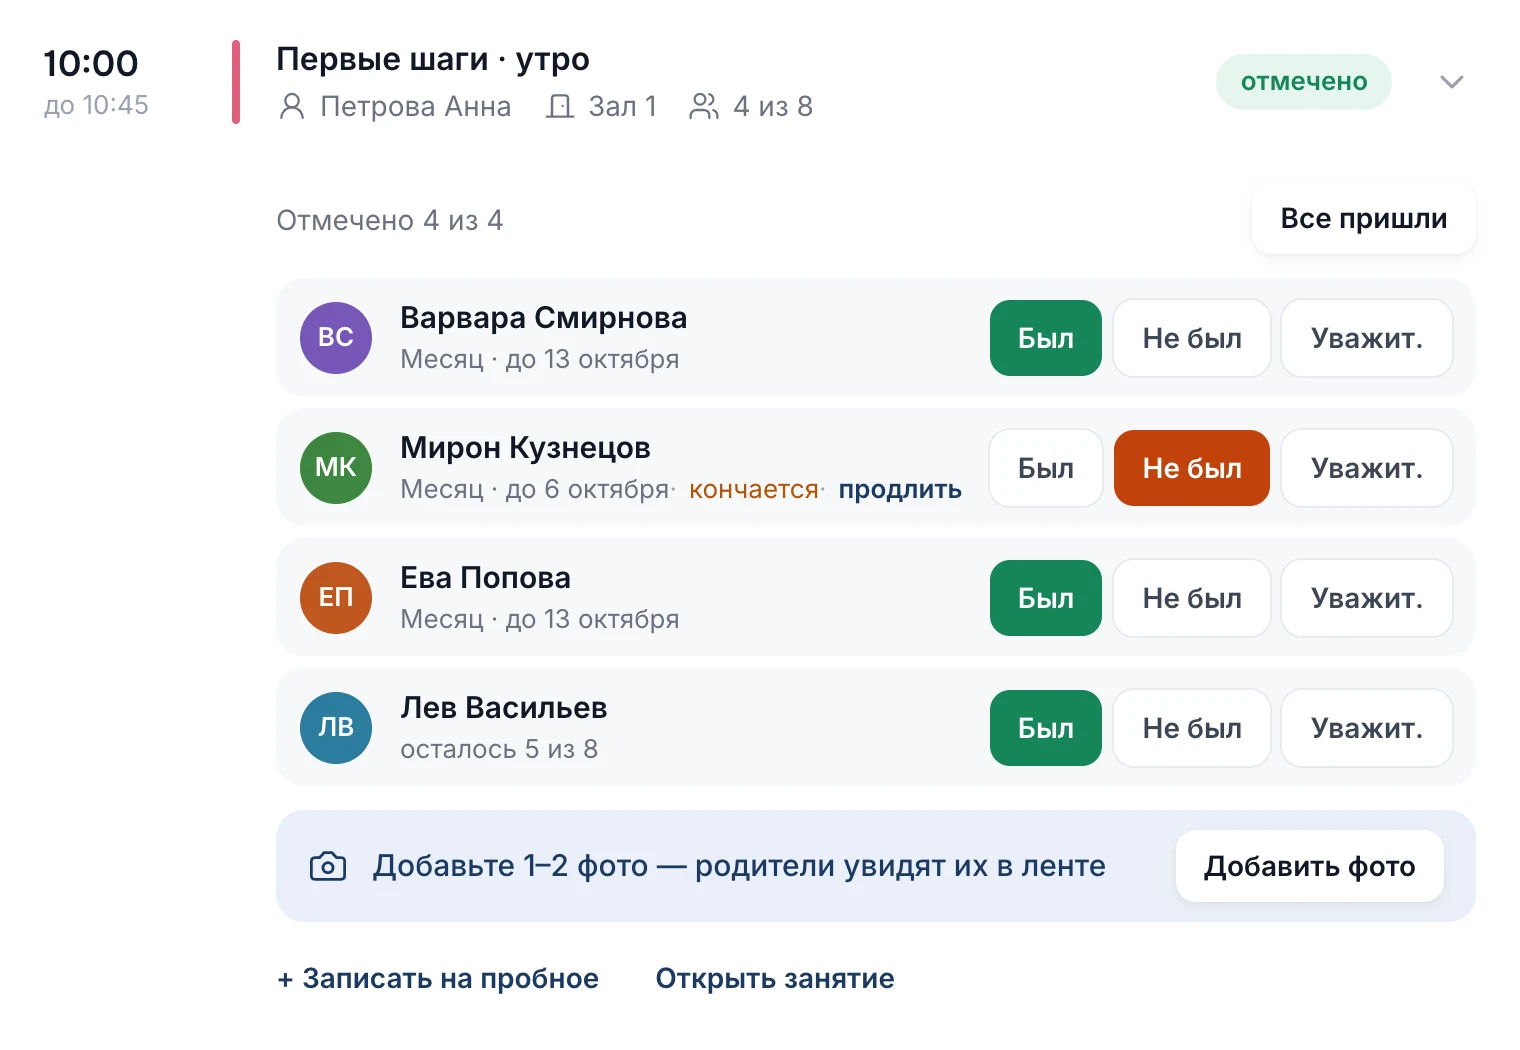Click + Записать на пробное
This screenshot has height=1050, width=1520.
pos(438,978)
